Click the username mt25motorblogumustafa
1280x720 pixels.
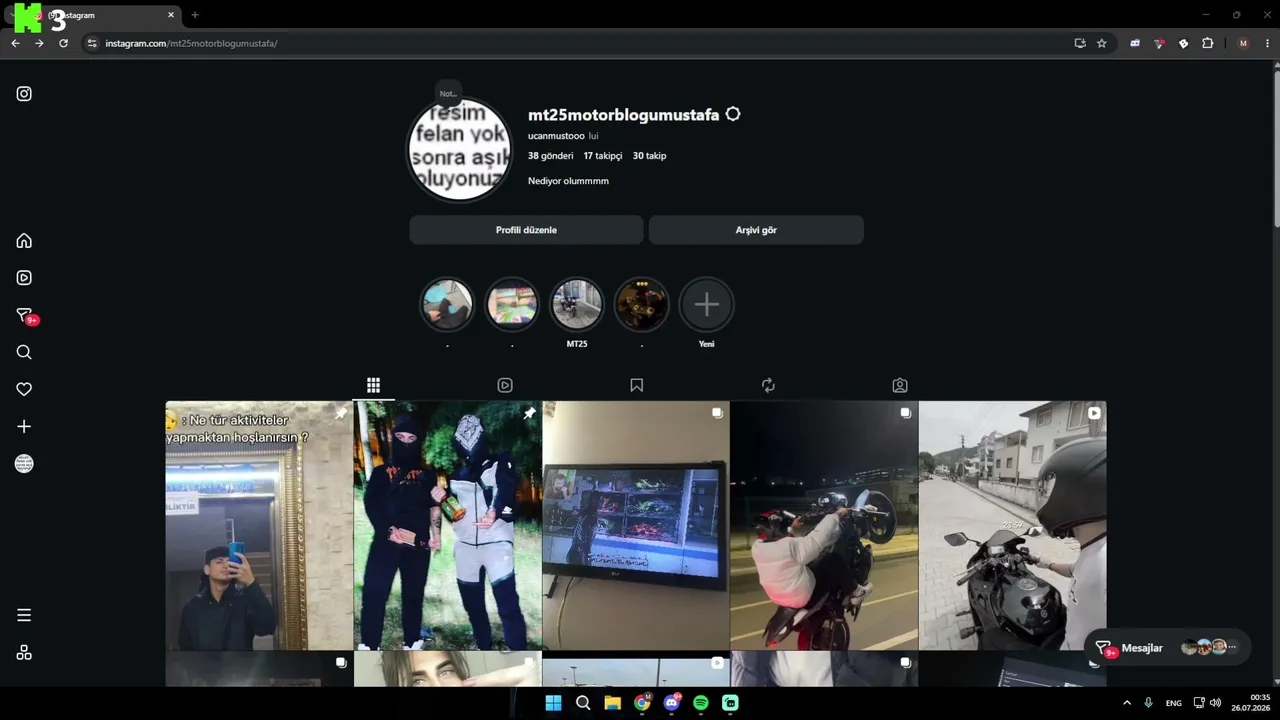tap(623, 115)
